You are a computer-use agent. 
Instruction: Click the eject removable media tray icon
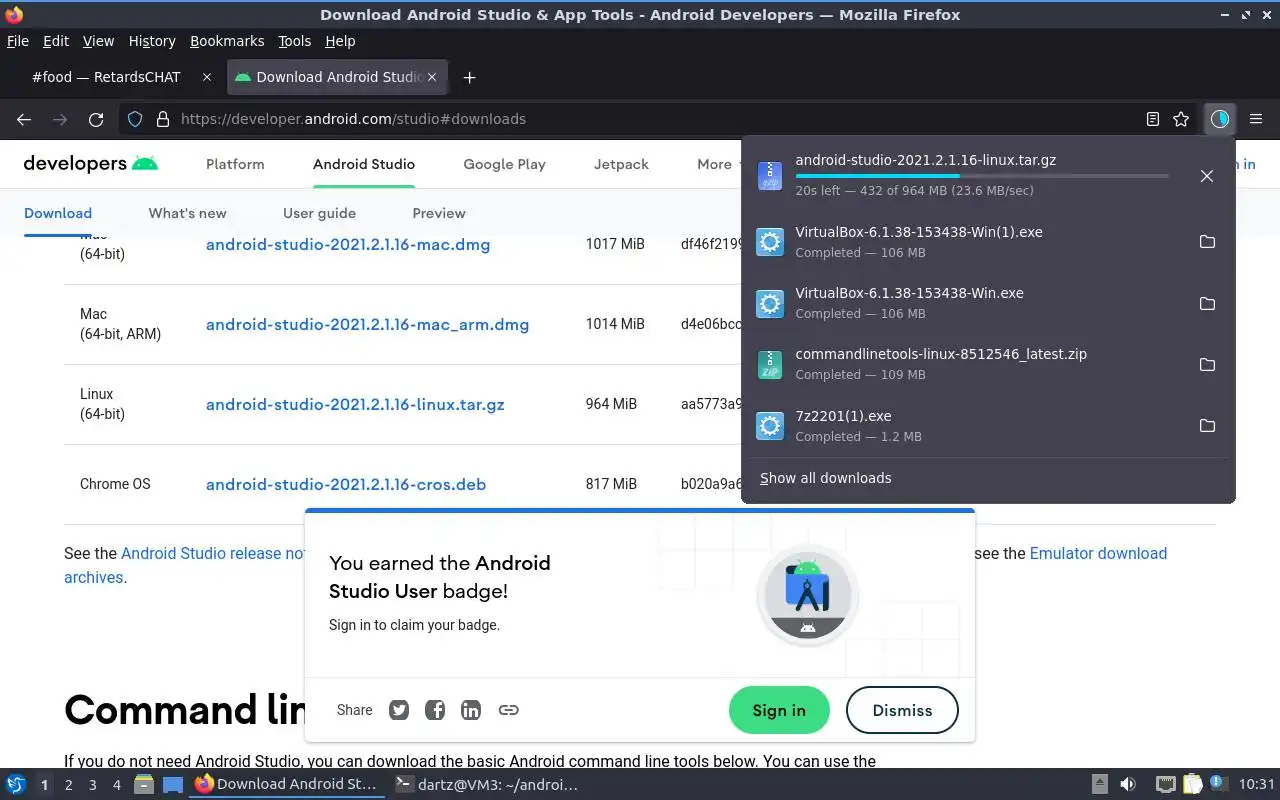(1099, 785)
